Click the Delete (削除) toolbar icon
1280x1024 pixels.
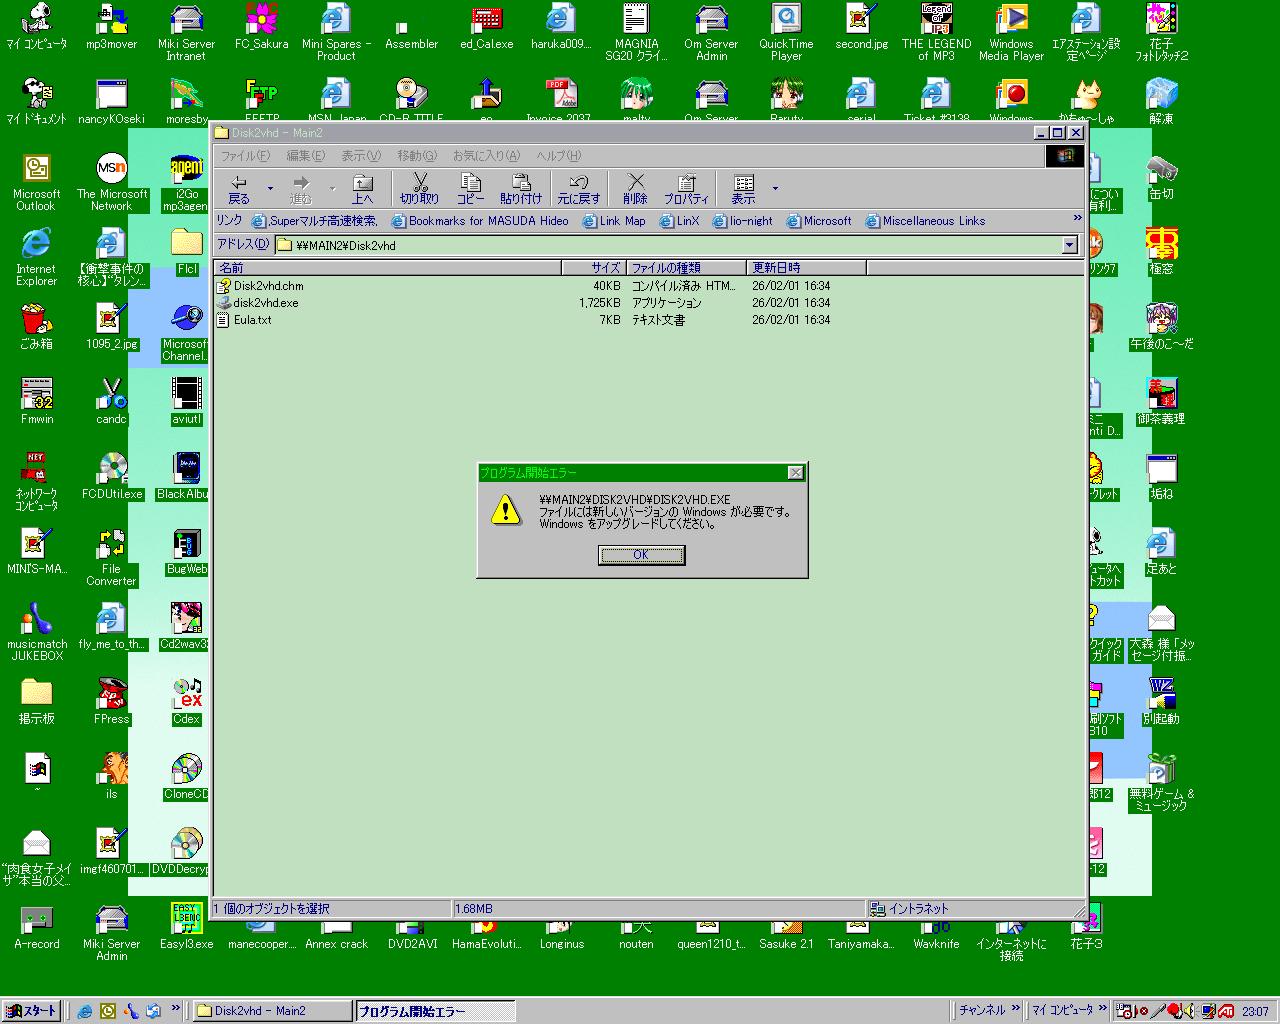[635, 187]
